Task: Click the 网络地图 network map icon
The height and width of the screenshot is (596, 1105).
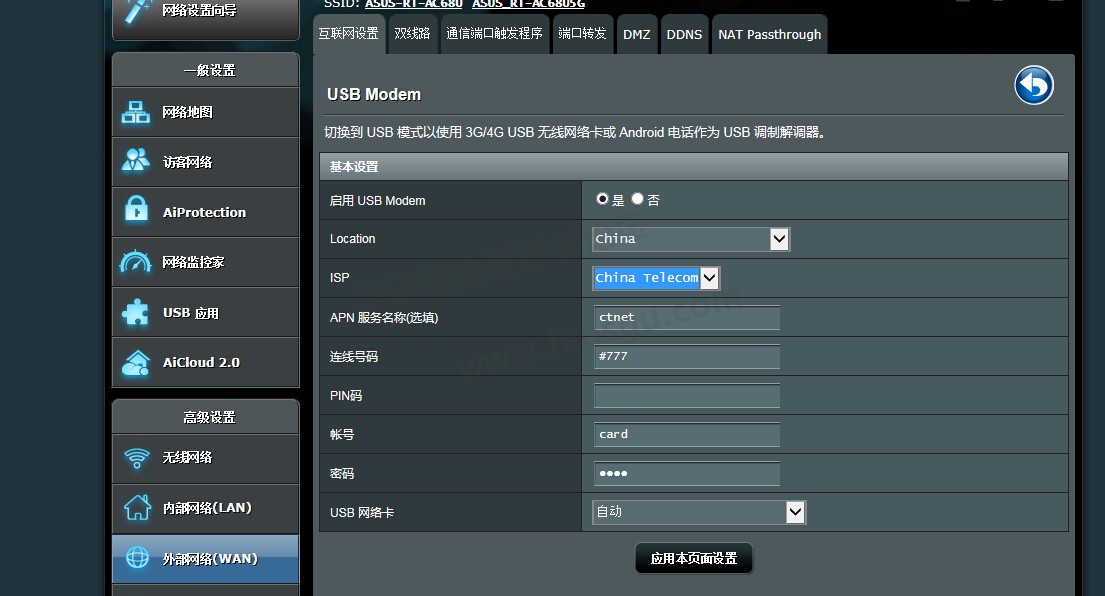Action: click(x=135, y=112)
